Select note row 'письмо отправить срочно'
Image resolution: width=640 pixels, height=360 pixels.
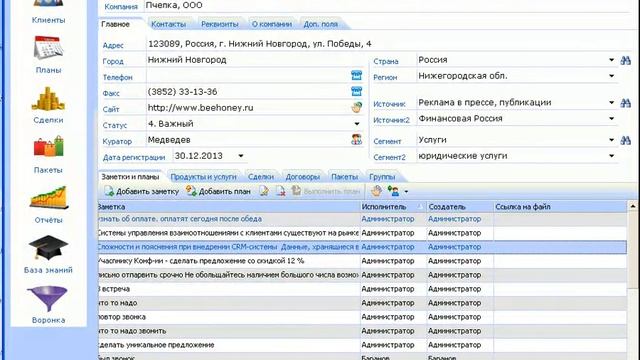[x=362, y=275]
